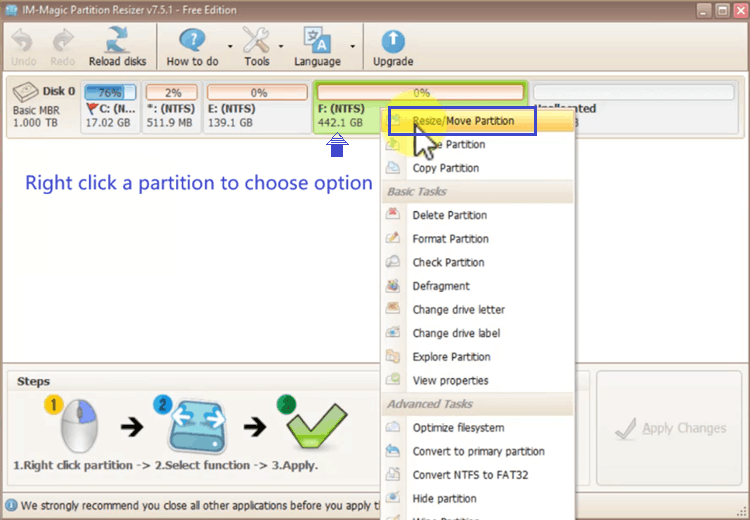This screenshot has width=750, height=520.
Task: Choose Copy Partition menu entry
Action: point(478,168)
